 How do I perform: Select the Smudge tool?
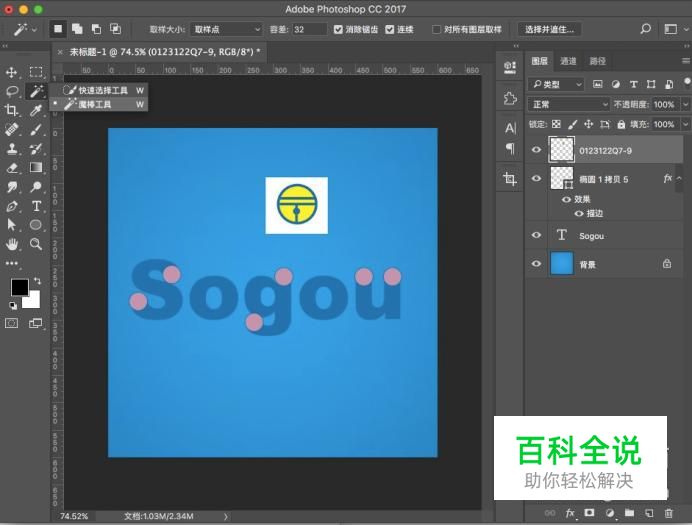point(11,187)
